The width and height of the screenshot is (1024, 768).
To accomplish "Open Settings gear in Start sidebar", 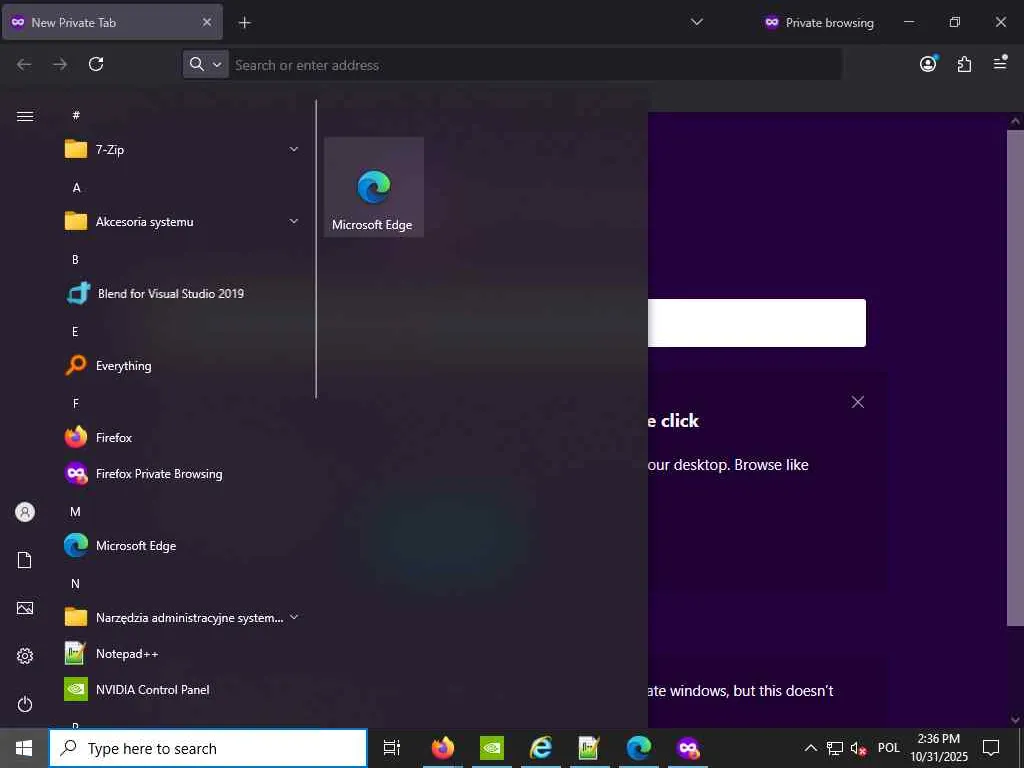I will (x=25, y=656).
